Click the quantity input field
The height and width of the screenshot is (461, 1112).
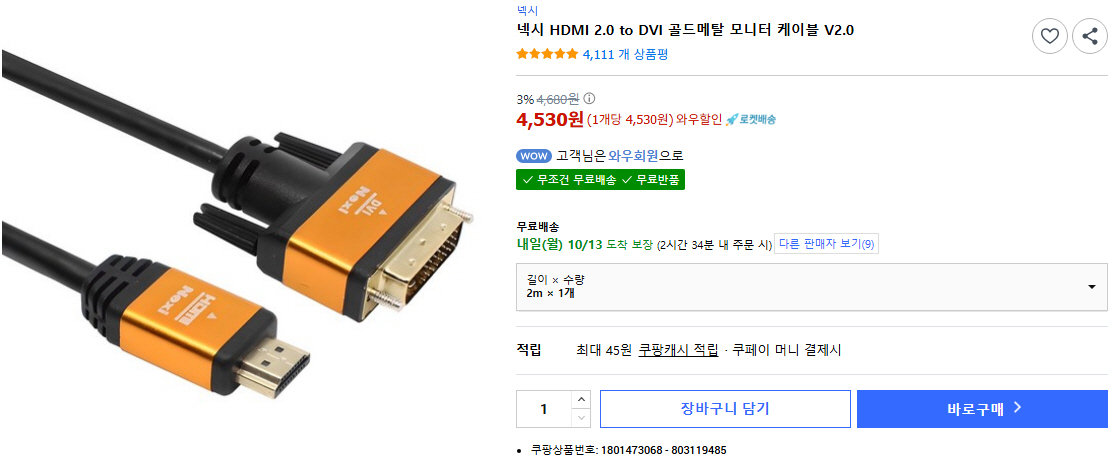(x=544, y=409)
